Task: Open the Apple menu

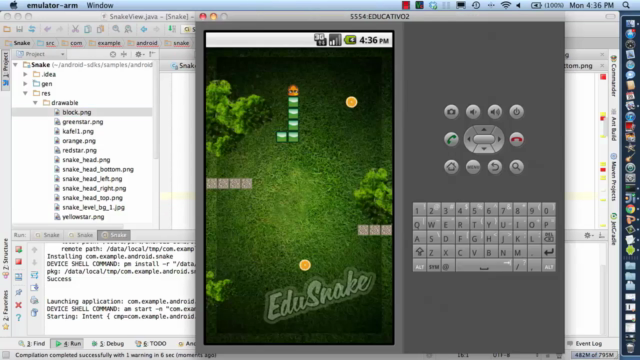Action: [x=13, y=5]
